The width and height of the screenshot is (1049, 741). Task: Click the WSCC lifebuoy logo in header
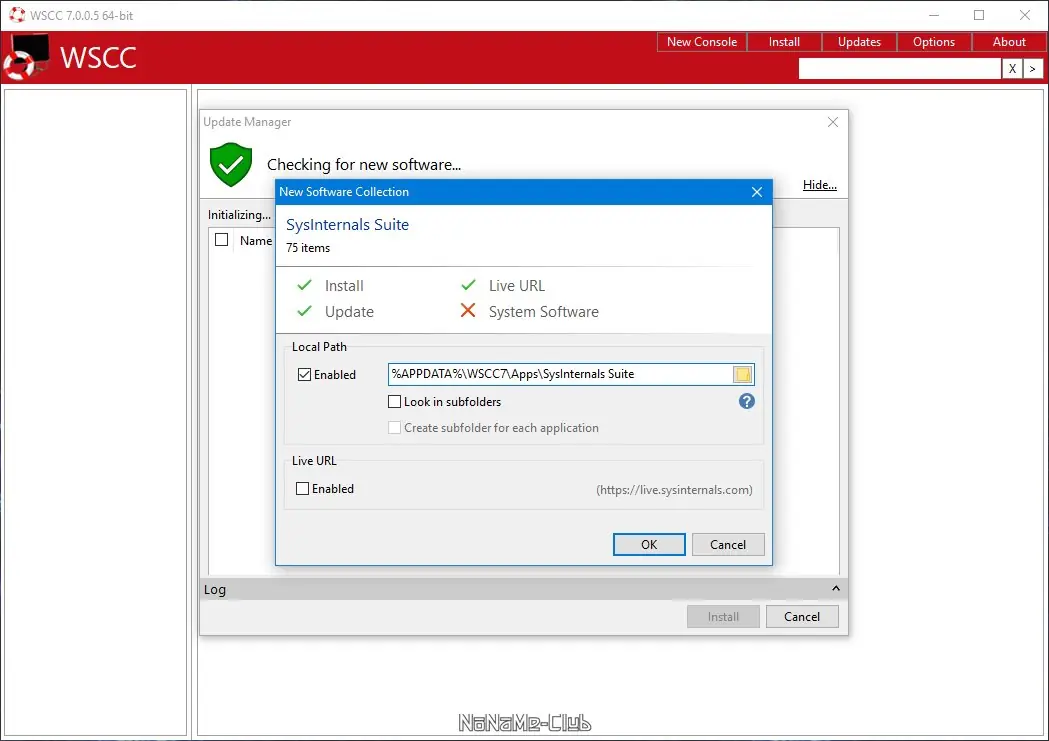27,58
